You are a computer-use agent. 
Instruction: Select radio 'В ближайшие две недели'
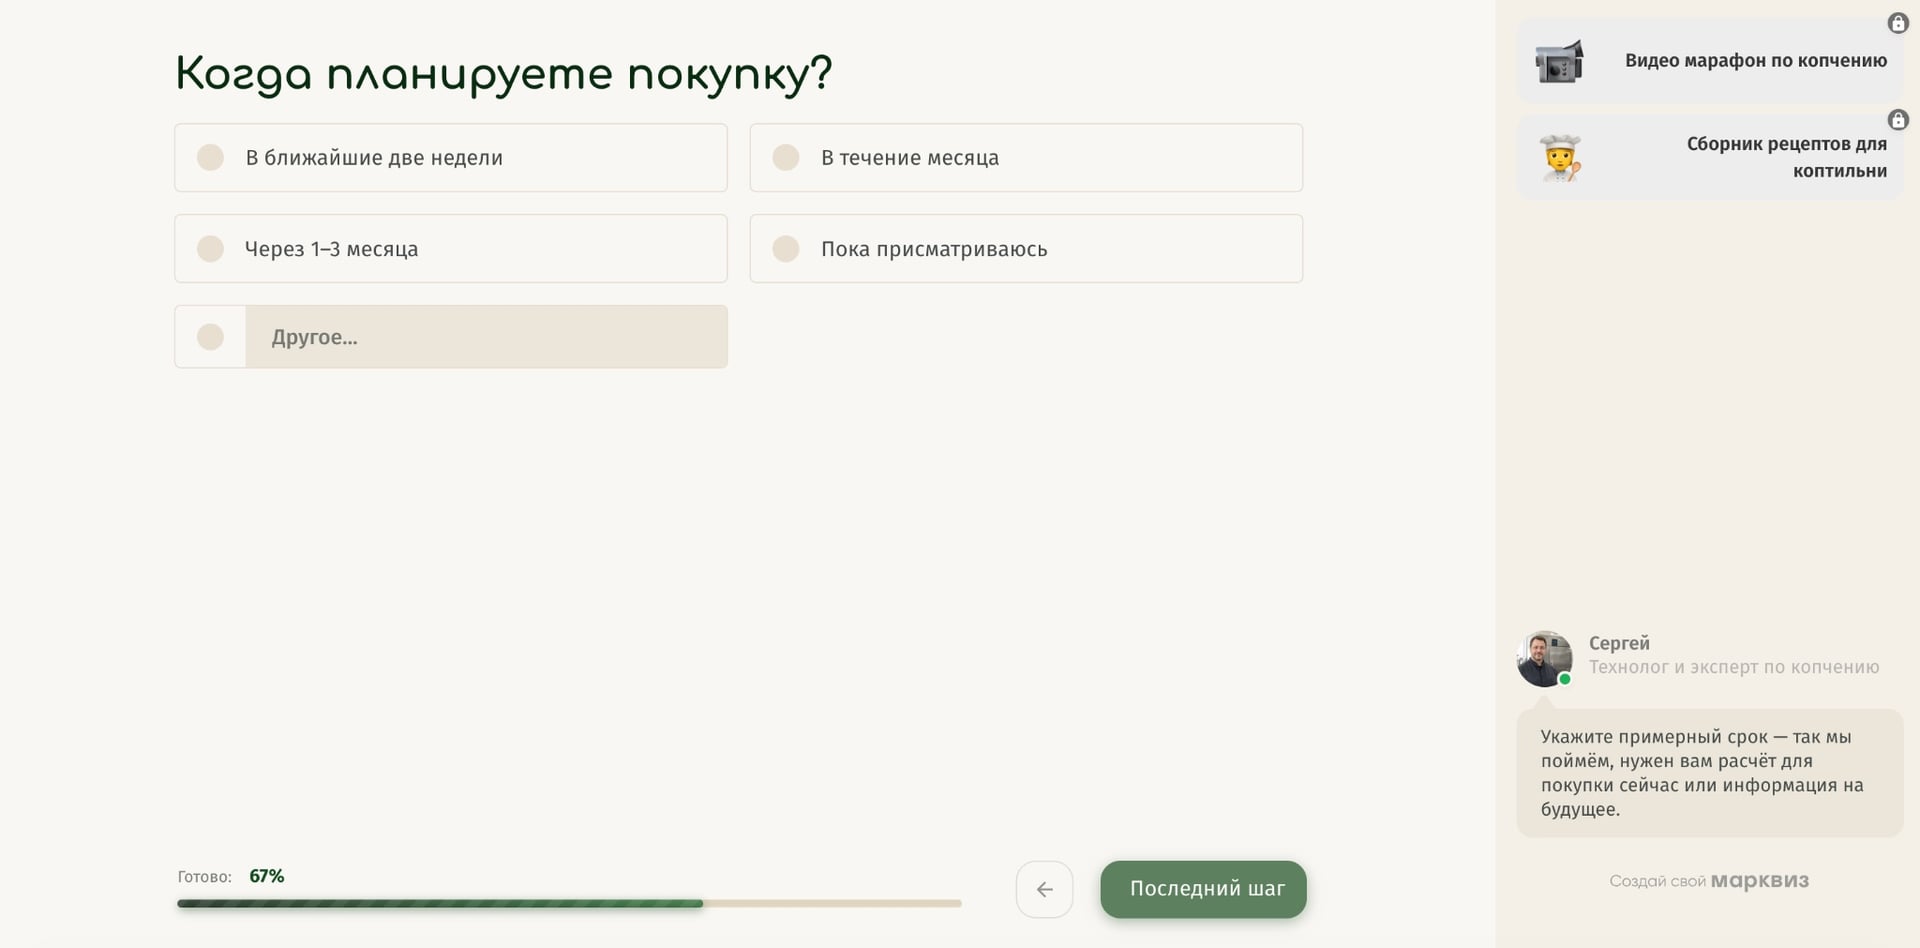[451, 158]
